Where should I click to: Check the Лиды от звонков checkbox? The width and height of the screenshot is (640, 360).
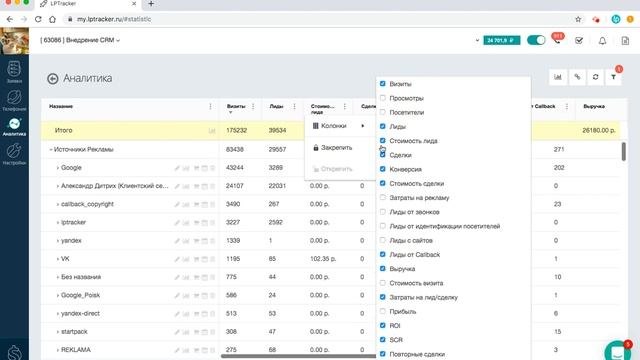coord(382,212)
